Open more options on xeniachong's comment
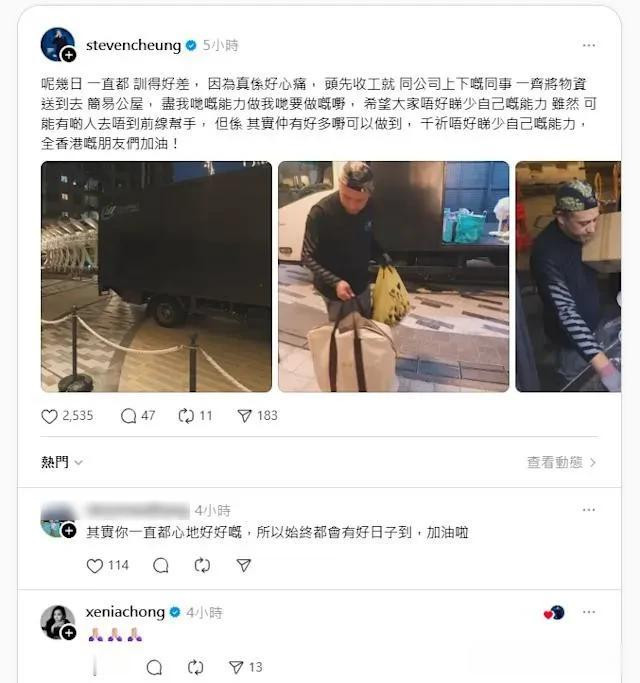 coord(589,612)
